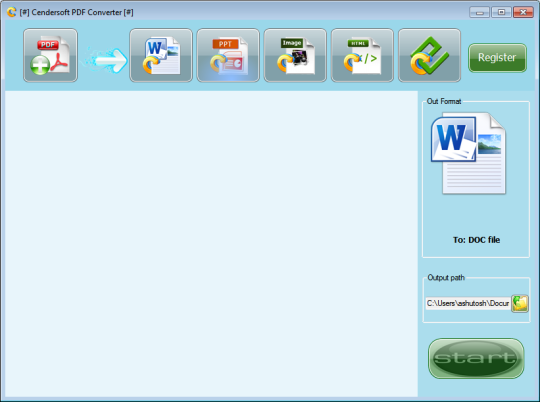Select PDF to PPT conversion icon
Viewport: 540px width, 402px height.
(228, 55)
